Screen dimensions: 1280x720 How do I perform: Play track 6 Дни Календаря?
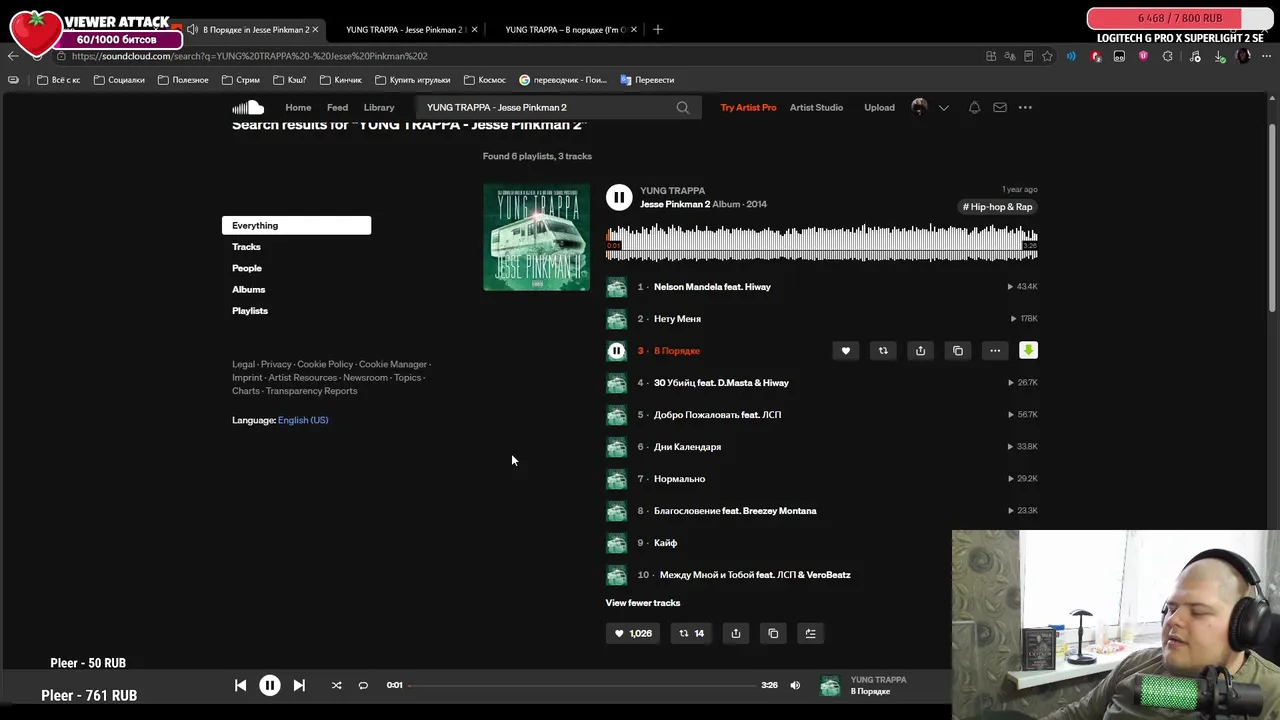687,447
